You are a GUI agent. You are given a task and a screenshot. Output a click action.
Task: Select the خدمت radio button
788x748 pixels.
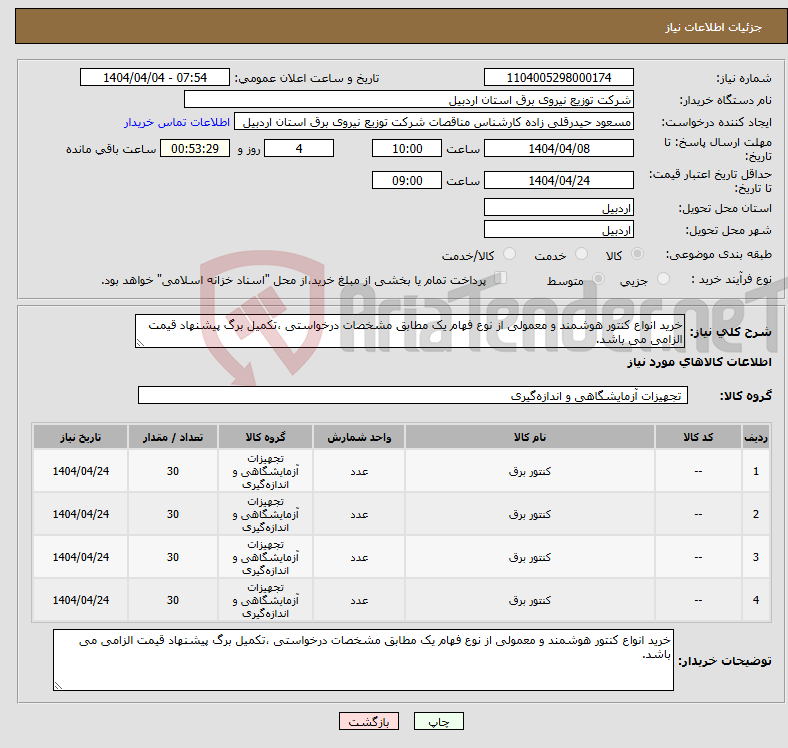(581, 254)
